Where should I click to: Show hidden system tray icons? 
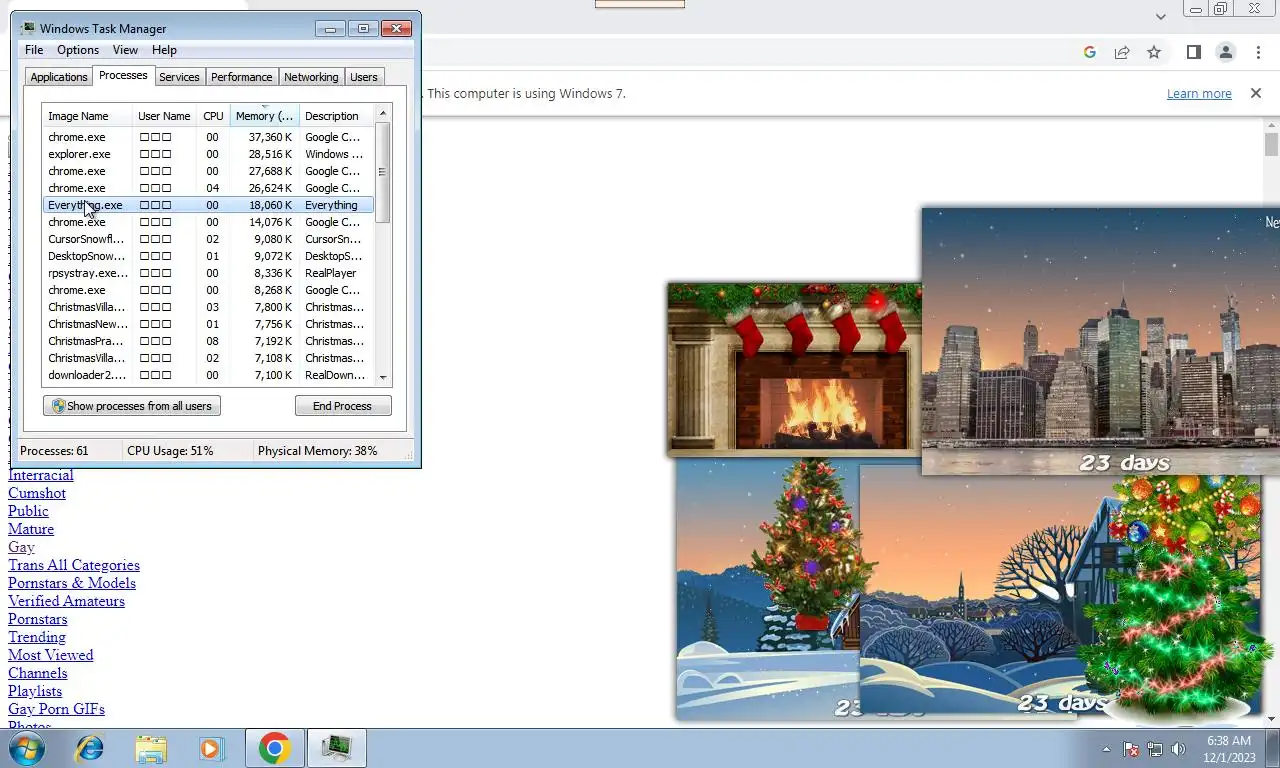1106,749
